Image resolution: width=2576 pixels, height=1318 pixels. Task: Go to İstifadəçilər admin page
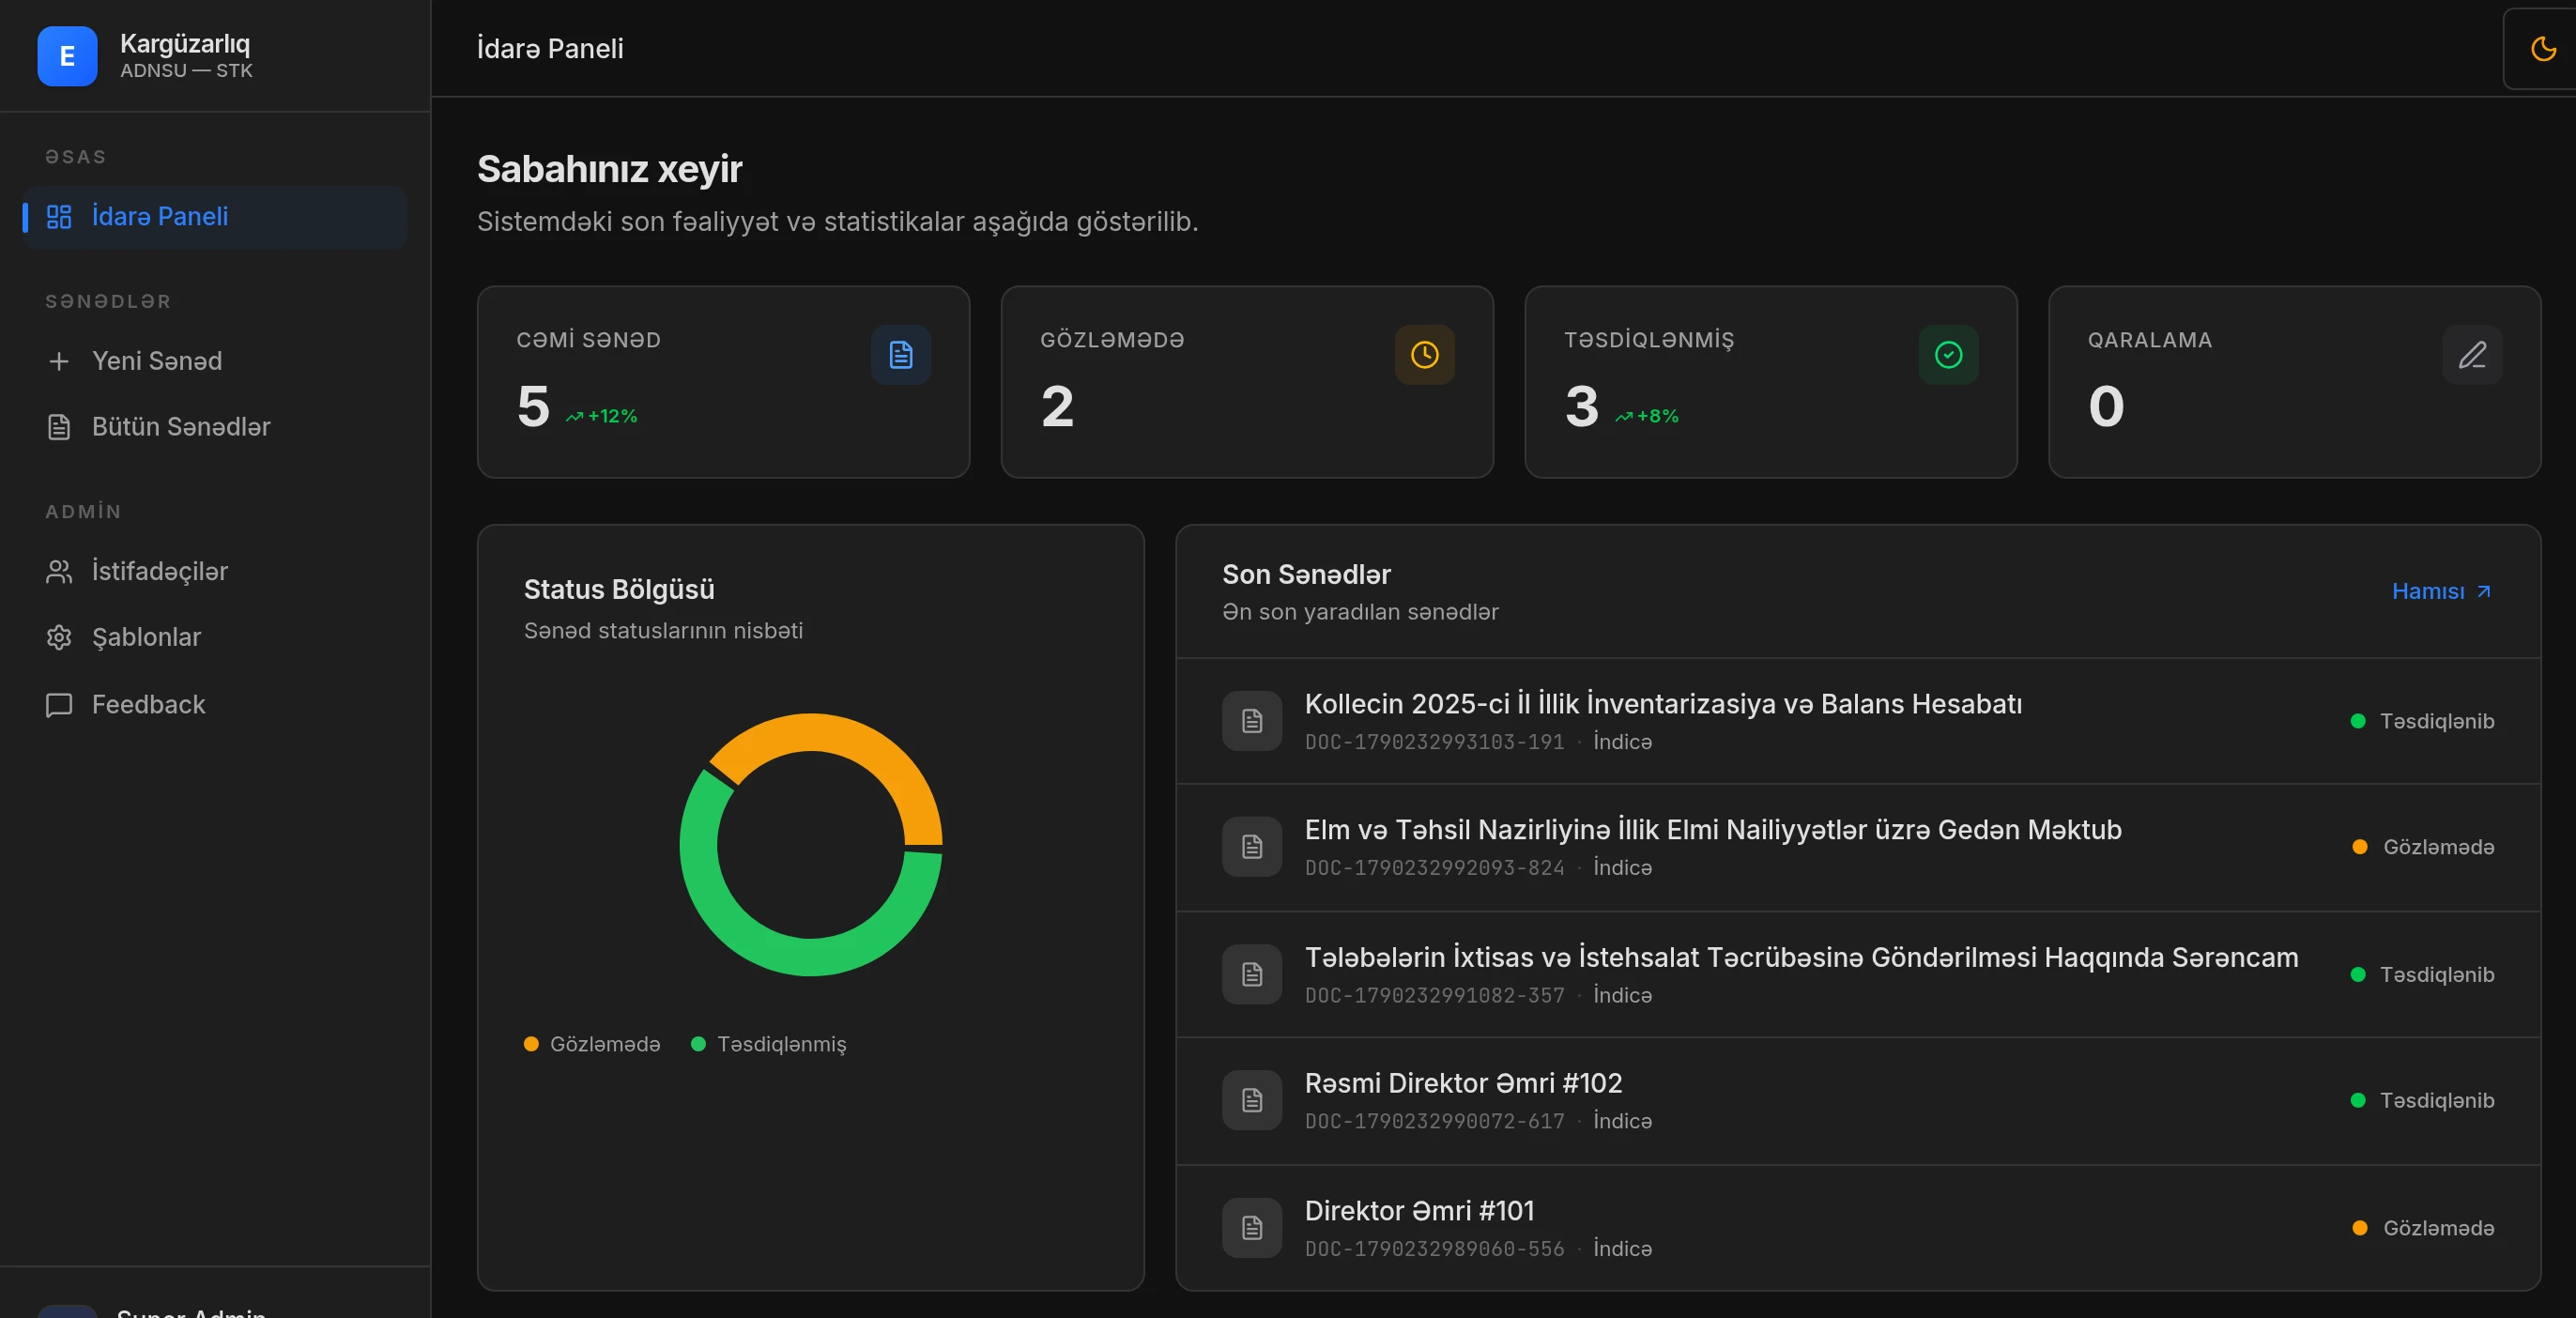[215, 571]
